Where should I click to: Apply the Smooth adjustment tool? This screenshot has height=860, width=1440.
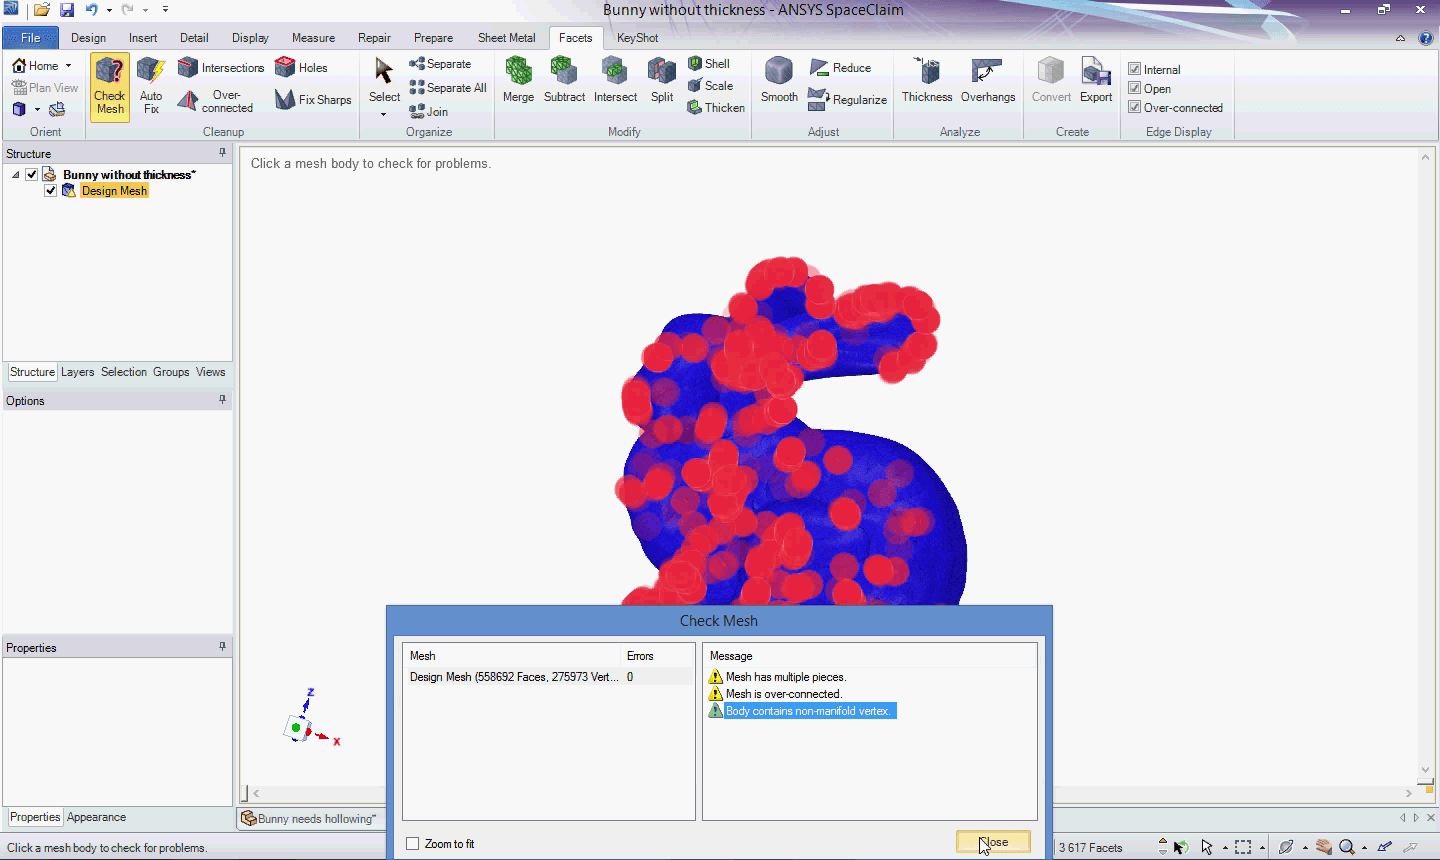(779, 80)
